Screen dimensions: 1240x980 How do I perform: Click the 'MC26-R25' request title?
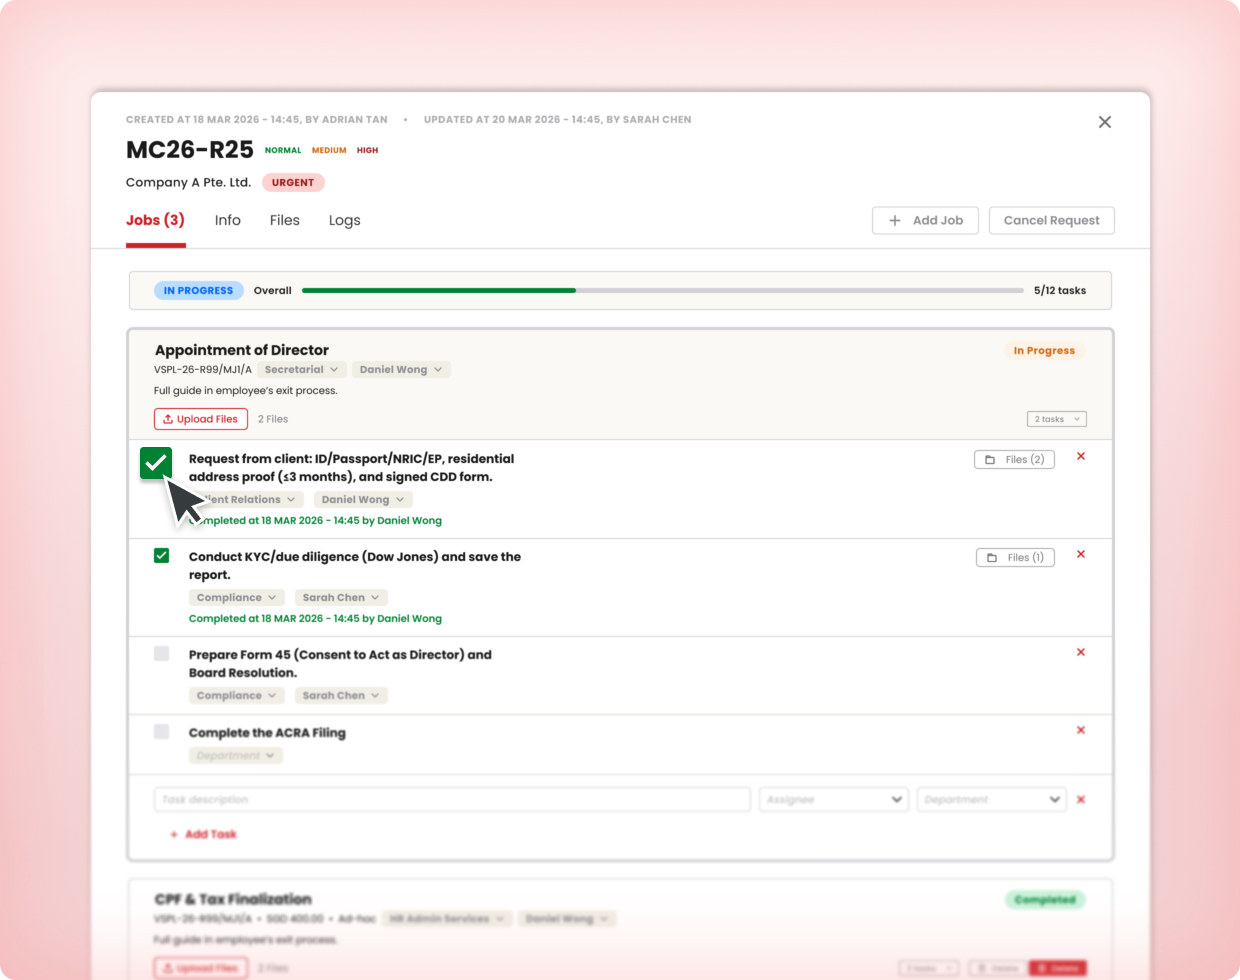coord(190,150)
